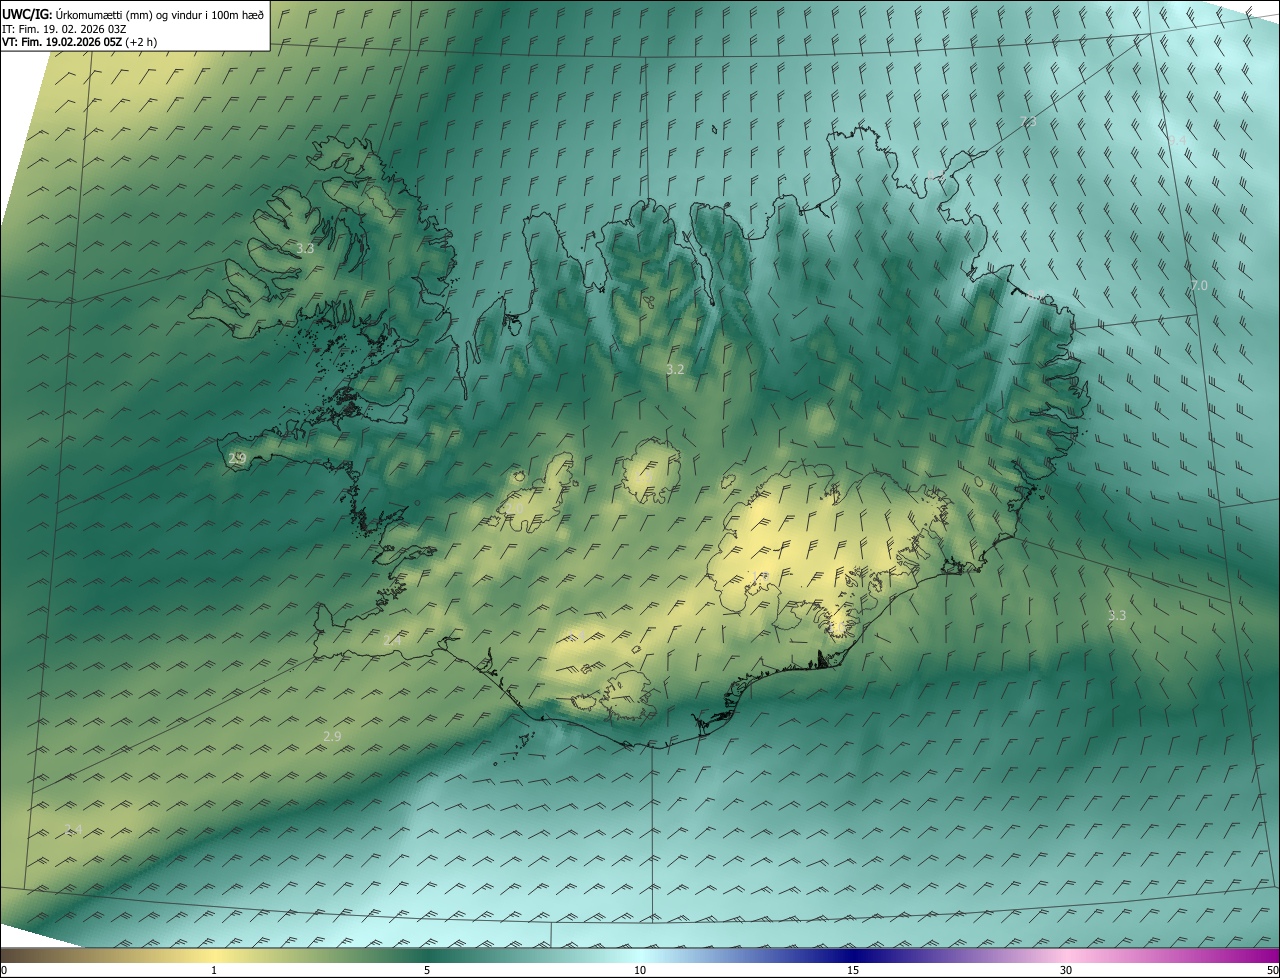The width and height of the screenshot is (1280, 978).
Task: Select the 3.3 value over the sea southeast of Iceland
Action: click(1117, 615)
